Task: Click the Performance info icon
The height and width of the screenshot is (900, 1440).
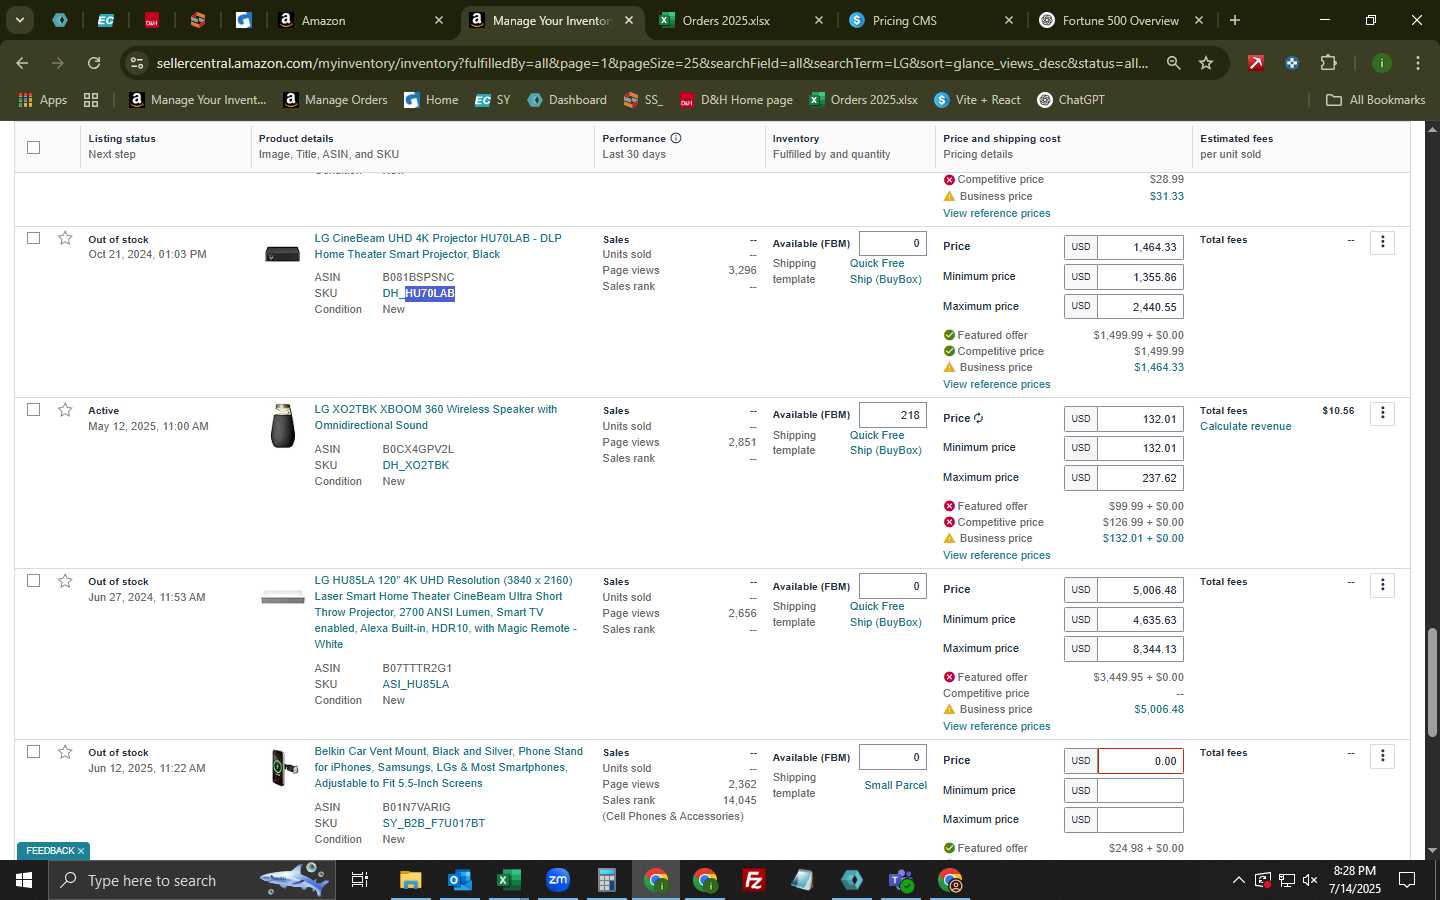Action: (676, 138)
